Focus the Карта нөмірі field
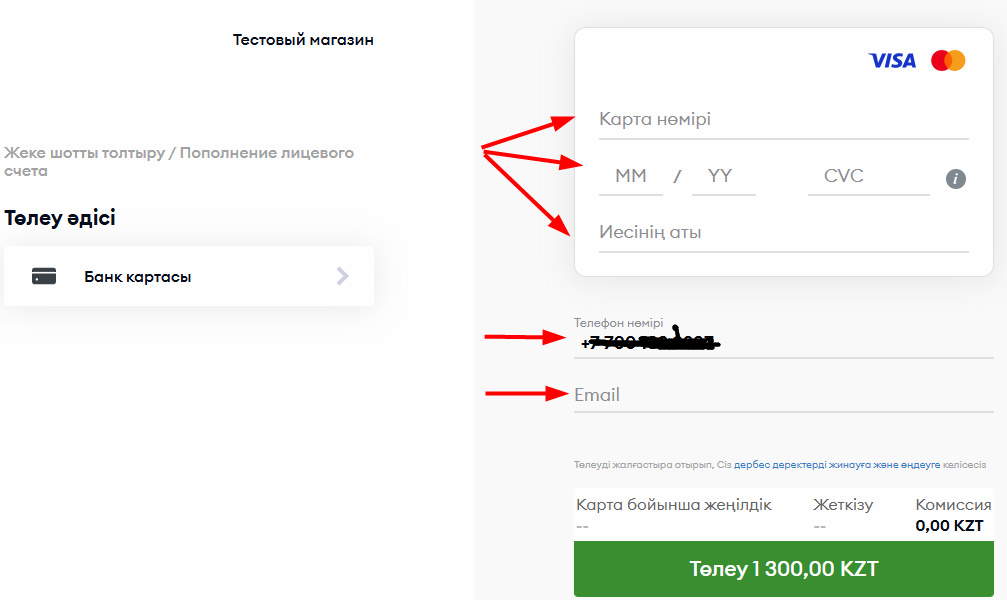The width and height of the screenshot is (1007, 600). coord(784,120)
